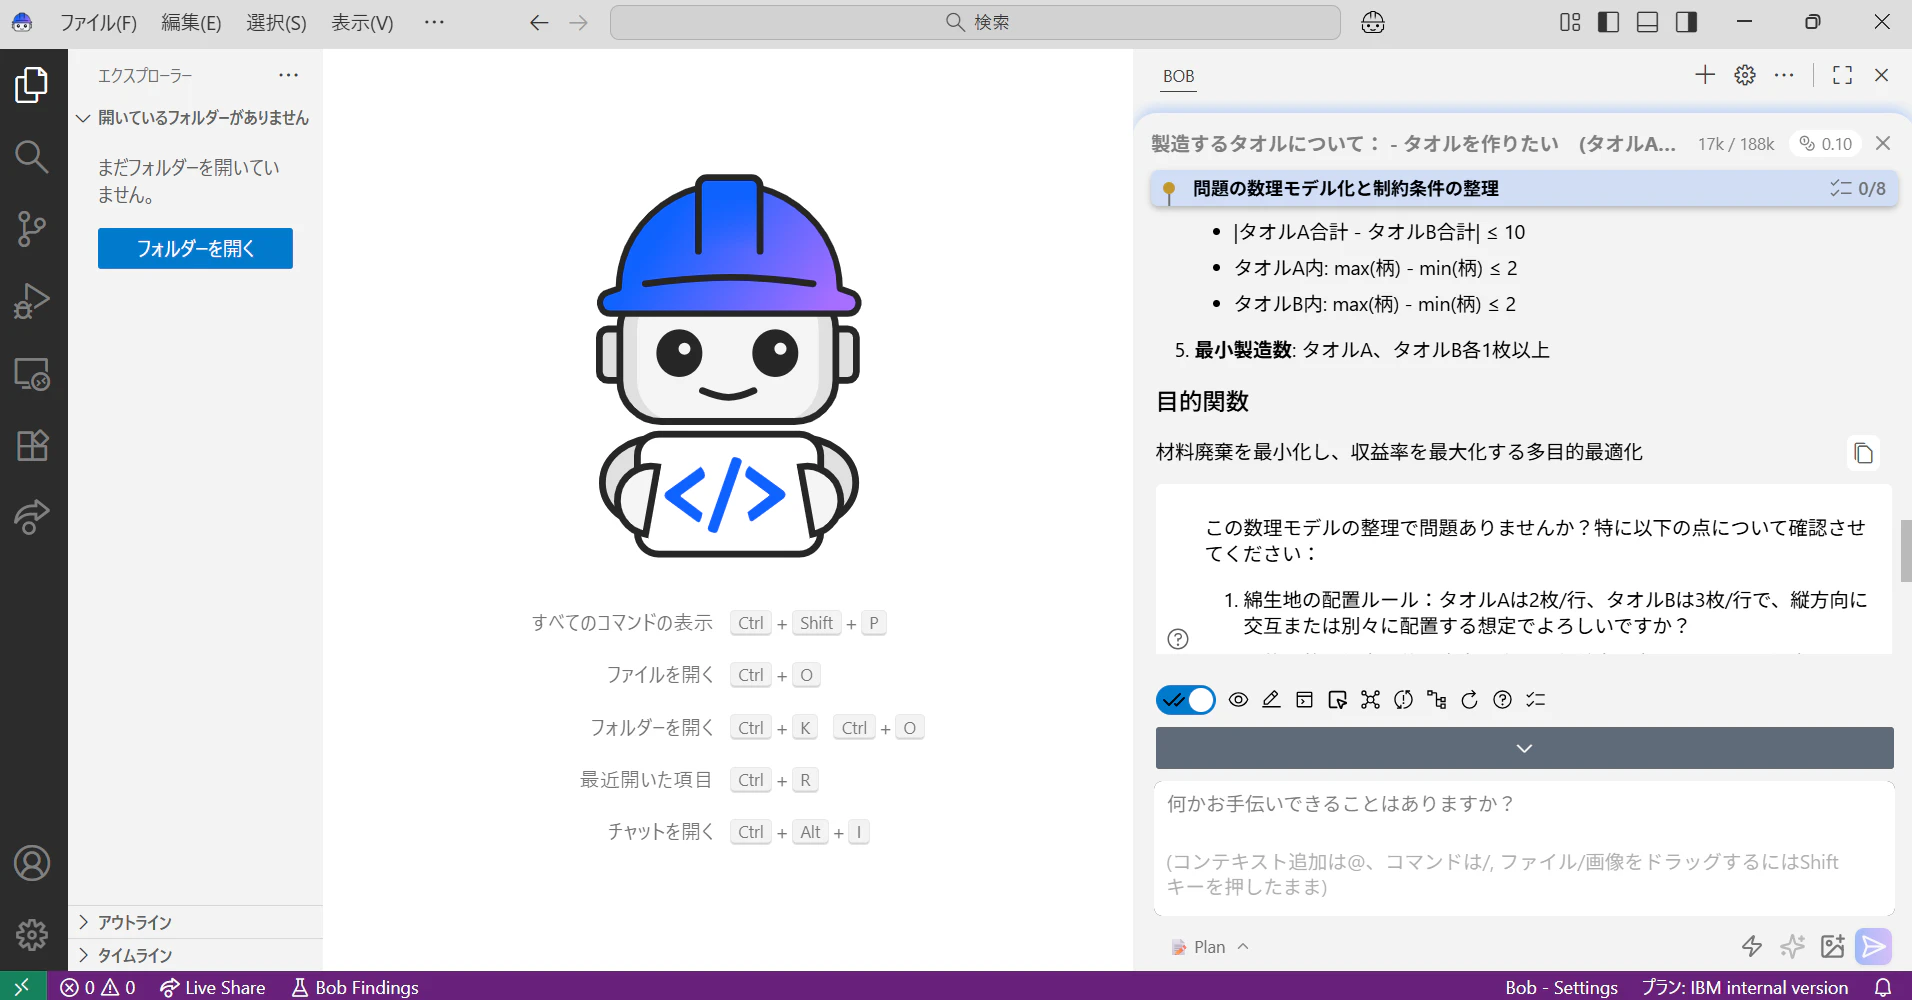The image size is (1912, 1000).
Task: Toggle the eye read auto-approve icon
Action: pos(1238,700)
